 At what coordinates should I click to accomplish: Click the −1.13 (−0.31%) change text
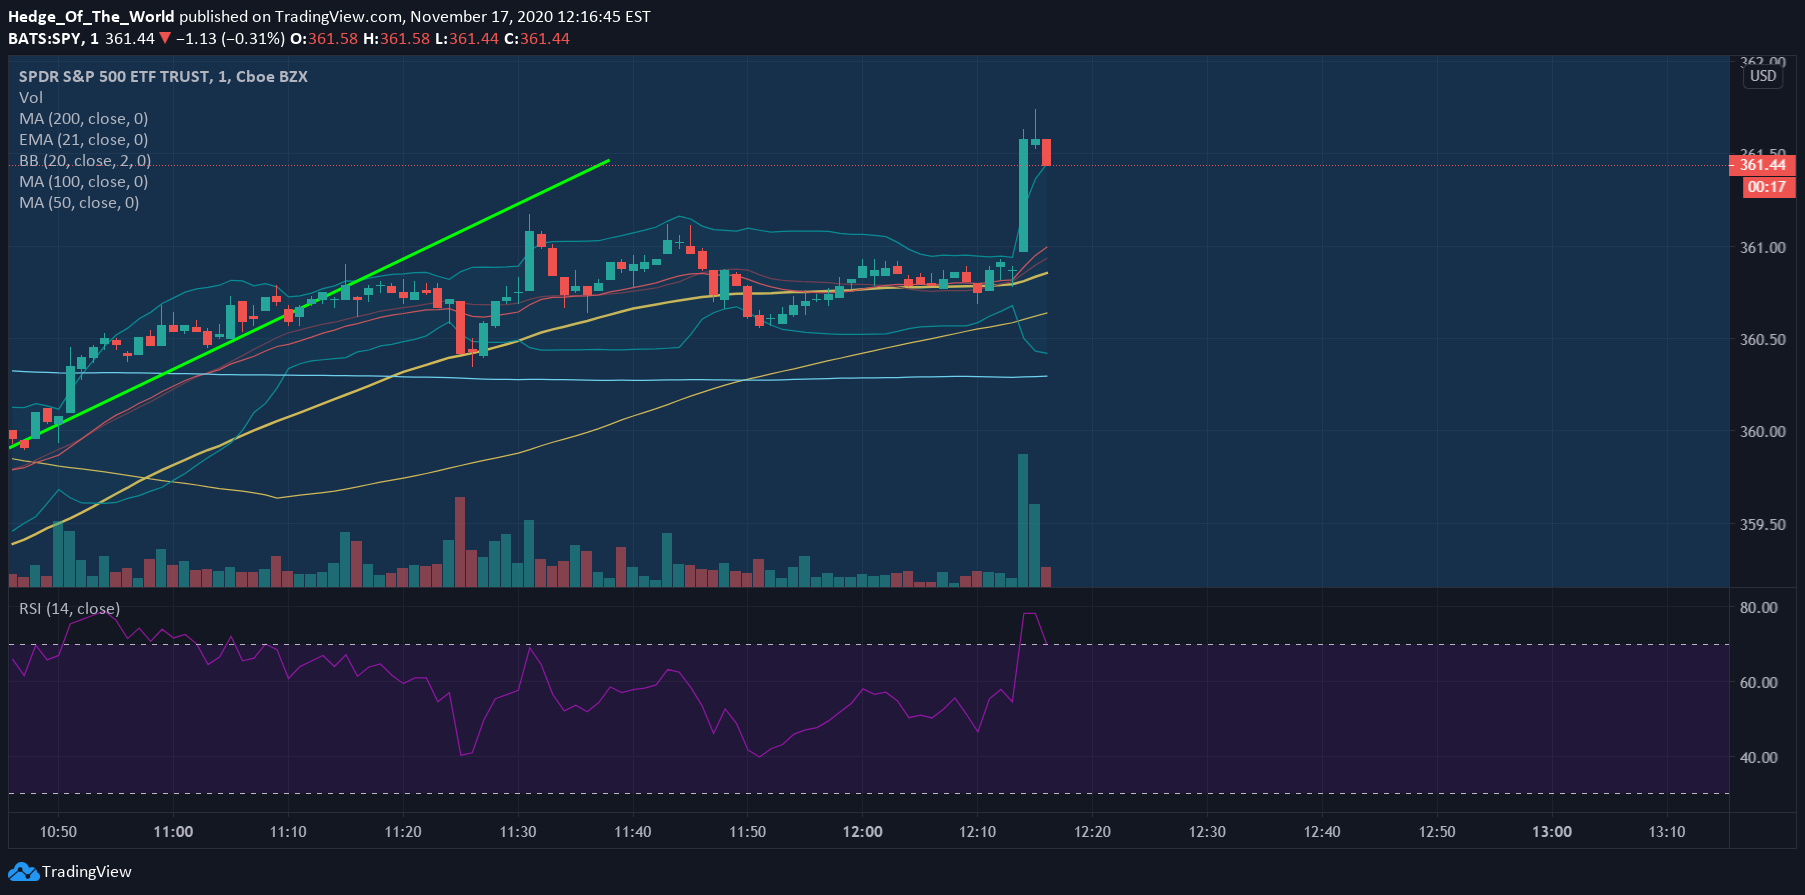[x=230, y=39]
